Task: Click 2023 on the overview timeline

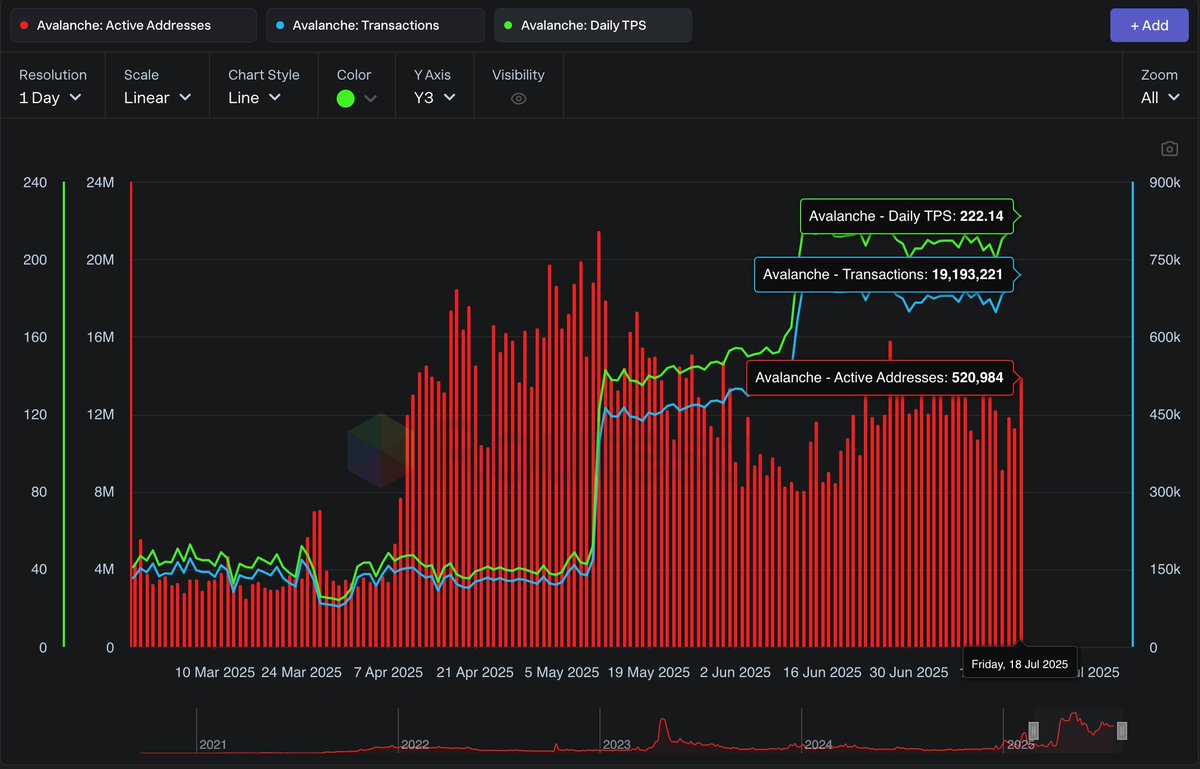Action: point(617,745)
